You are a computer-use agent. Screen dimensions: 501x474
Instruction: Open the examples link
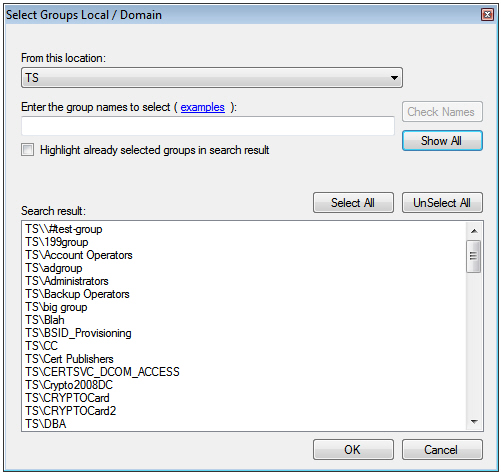click(202, 107)
